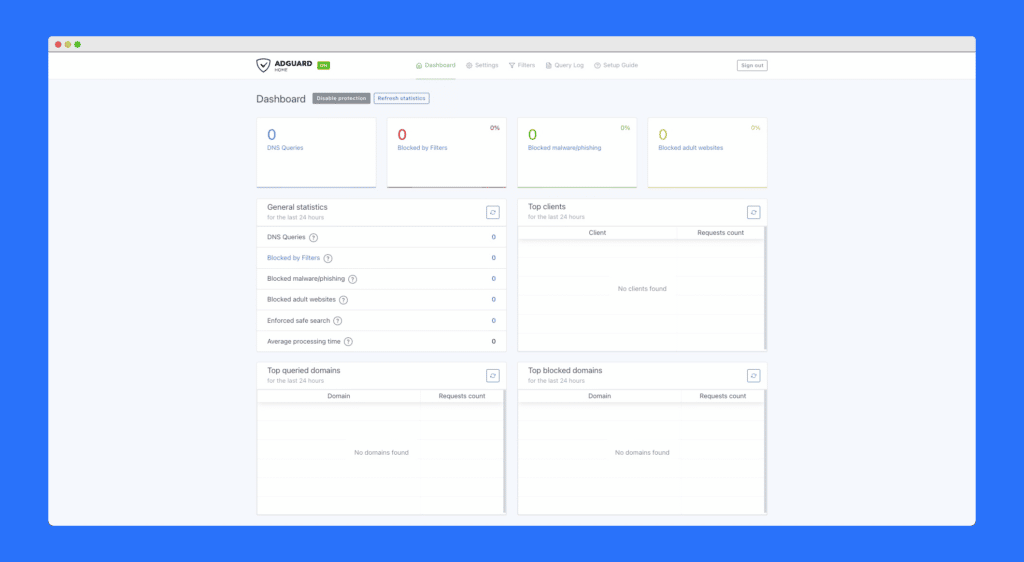Refresh the Top blocked domains card
Screen dimensions: 1024x562
(753, 375)
